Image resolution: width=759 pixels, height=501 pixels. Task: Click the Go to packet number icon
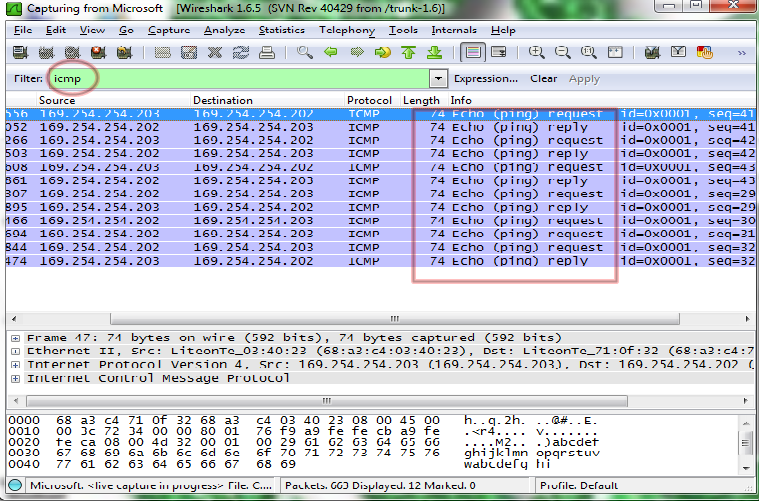(x=382, y=52)
